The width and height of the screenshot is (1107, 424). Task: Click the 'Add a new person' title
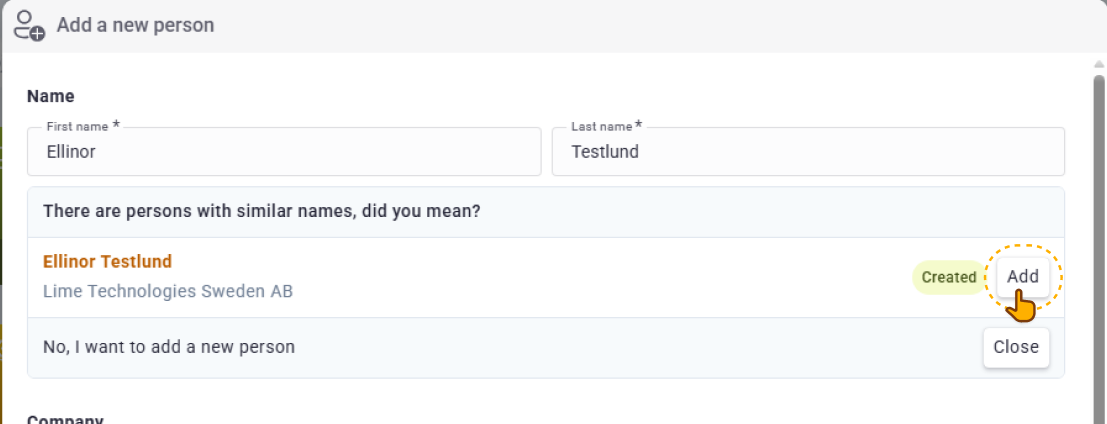click(136, 25)
